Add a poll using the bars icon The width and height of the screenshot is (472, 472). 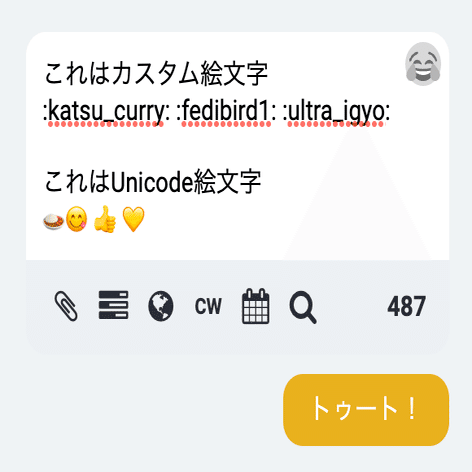(x=113, y=305)
